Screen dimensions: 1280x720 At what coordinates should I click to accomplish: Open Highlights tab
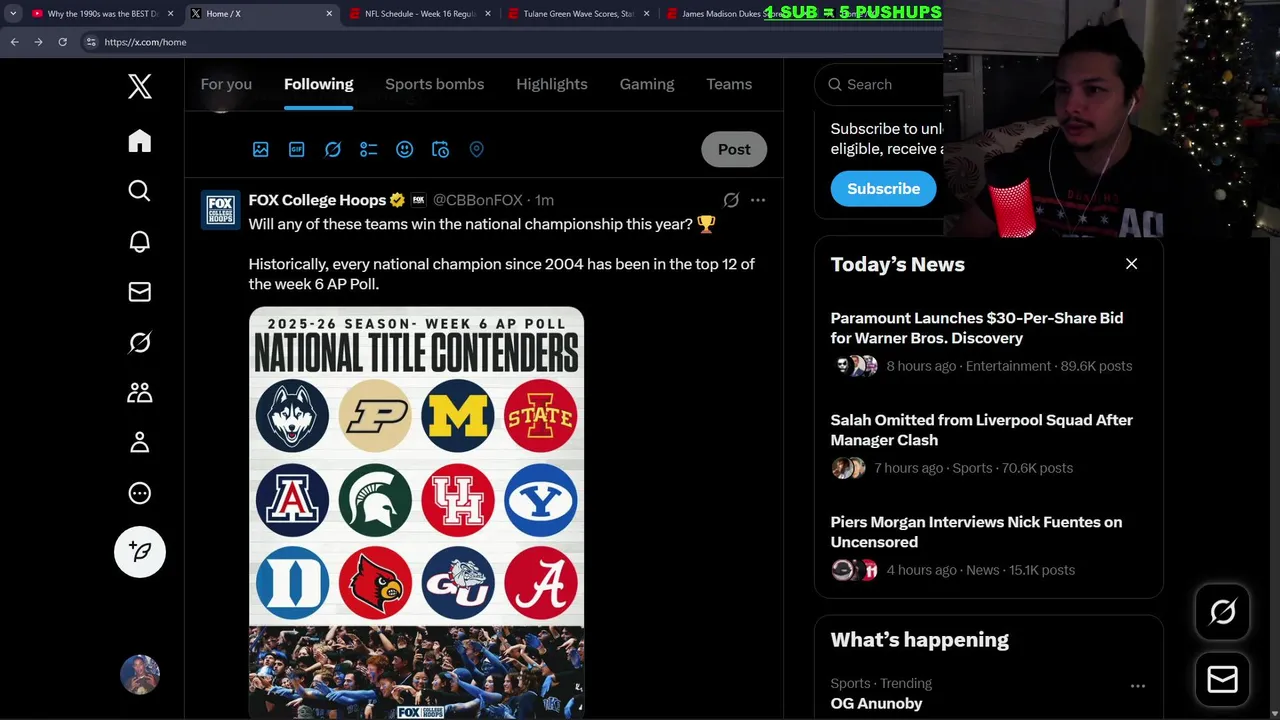pos(552,84)
